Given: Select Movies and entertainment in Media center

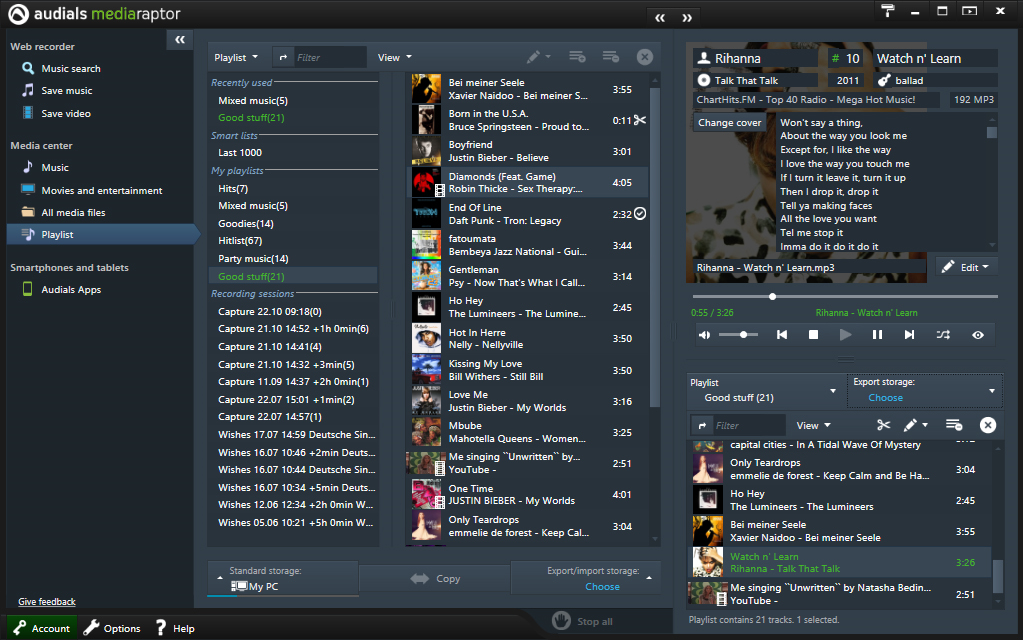Looking at the screenshot, I should [101, 191].
